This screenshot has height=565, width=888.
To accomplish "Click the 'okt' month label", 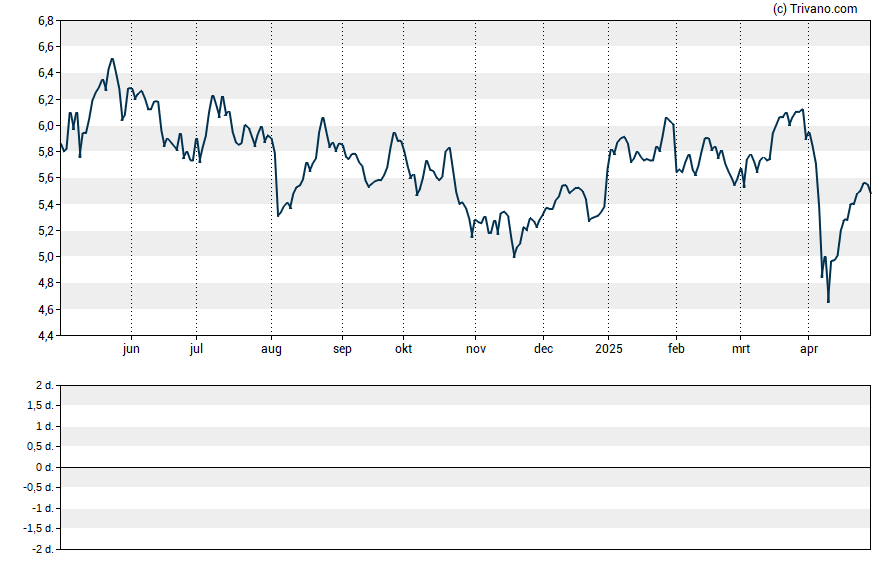I will (x=403, y=349).
